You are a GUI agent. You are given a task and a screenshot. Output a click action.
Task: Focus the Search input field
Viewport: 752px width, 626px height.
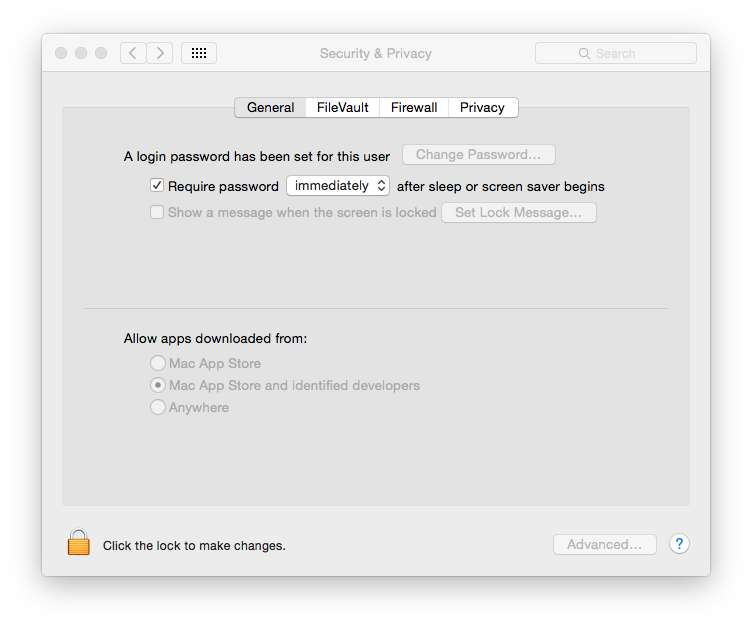tap(616, 53)
